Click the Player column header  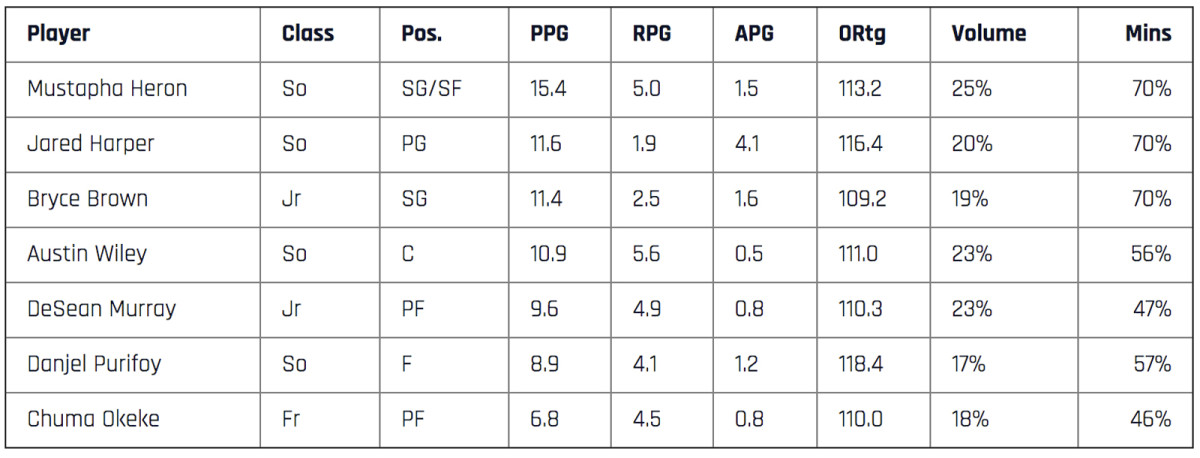point(58,33)
